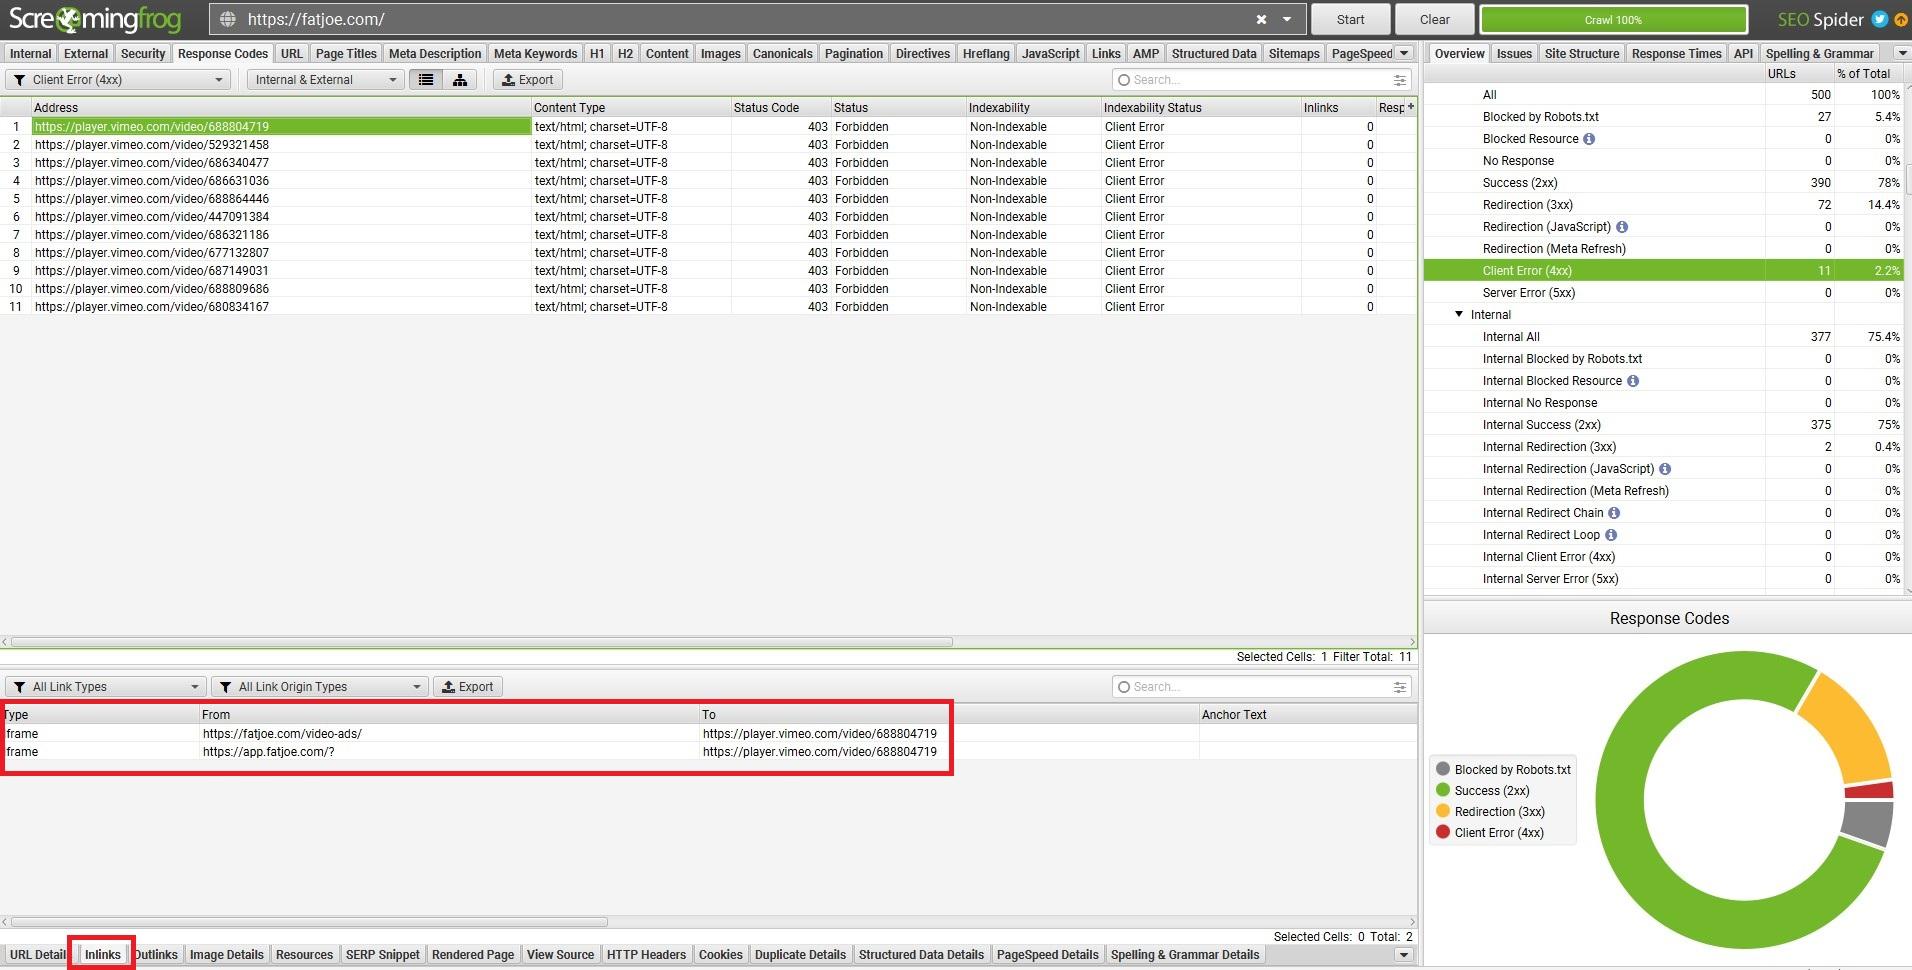Image resolution: width=1912 pixels, height=970 pixels.
Task: Start the crawl
Action: (x=1350, y=19)
